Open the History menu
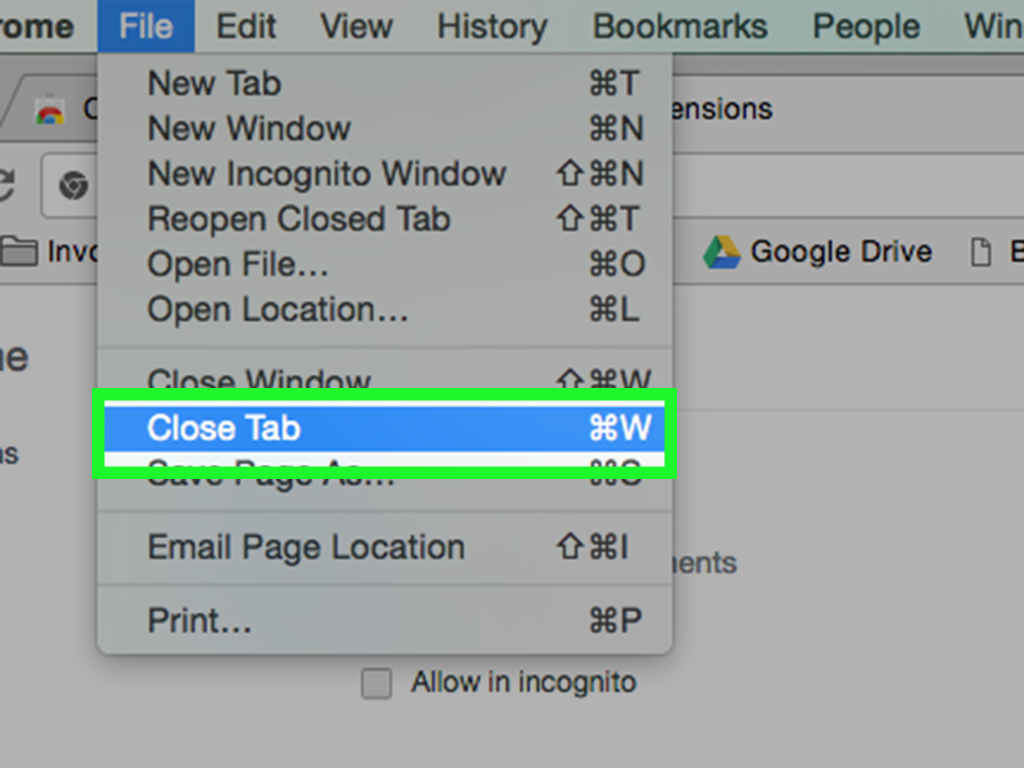 tap(492, 26)
